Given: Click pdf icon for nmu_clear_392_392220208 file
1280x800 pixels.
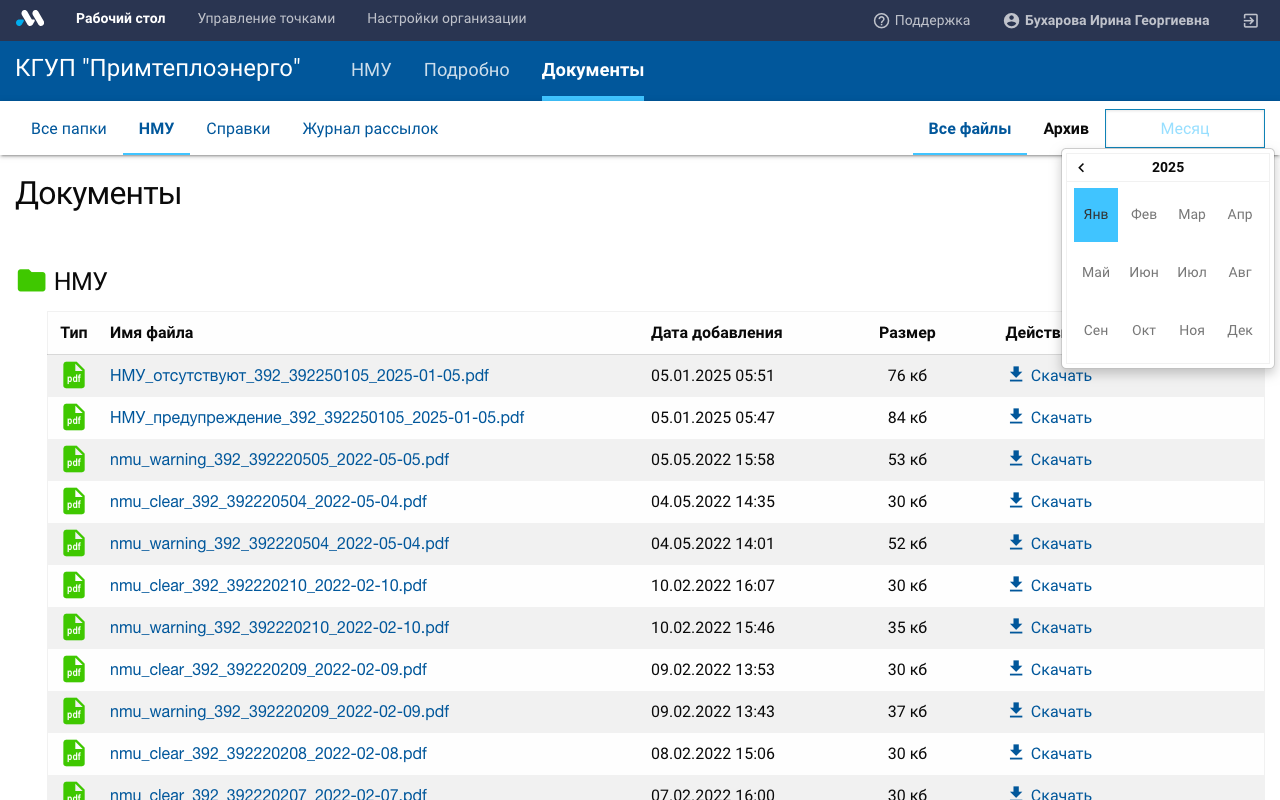Looking at the screenshot, I should (x=74, y=754).
